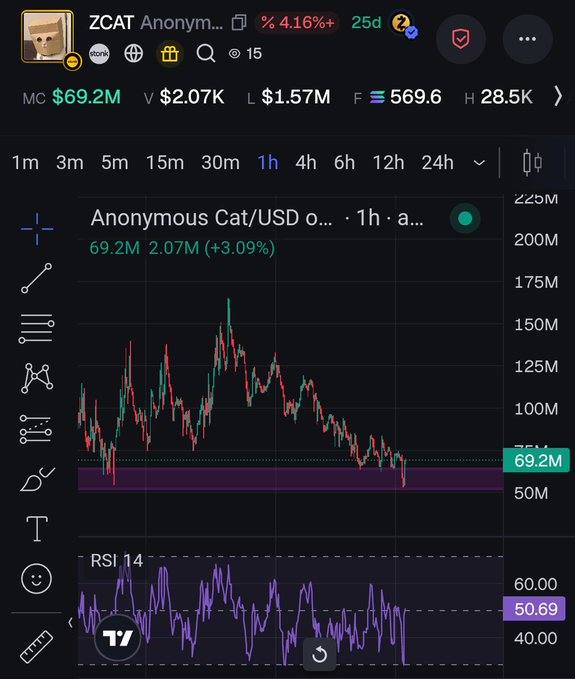
Task: Select the brush drawing tool
Action: [x=37, y=479]
